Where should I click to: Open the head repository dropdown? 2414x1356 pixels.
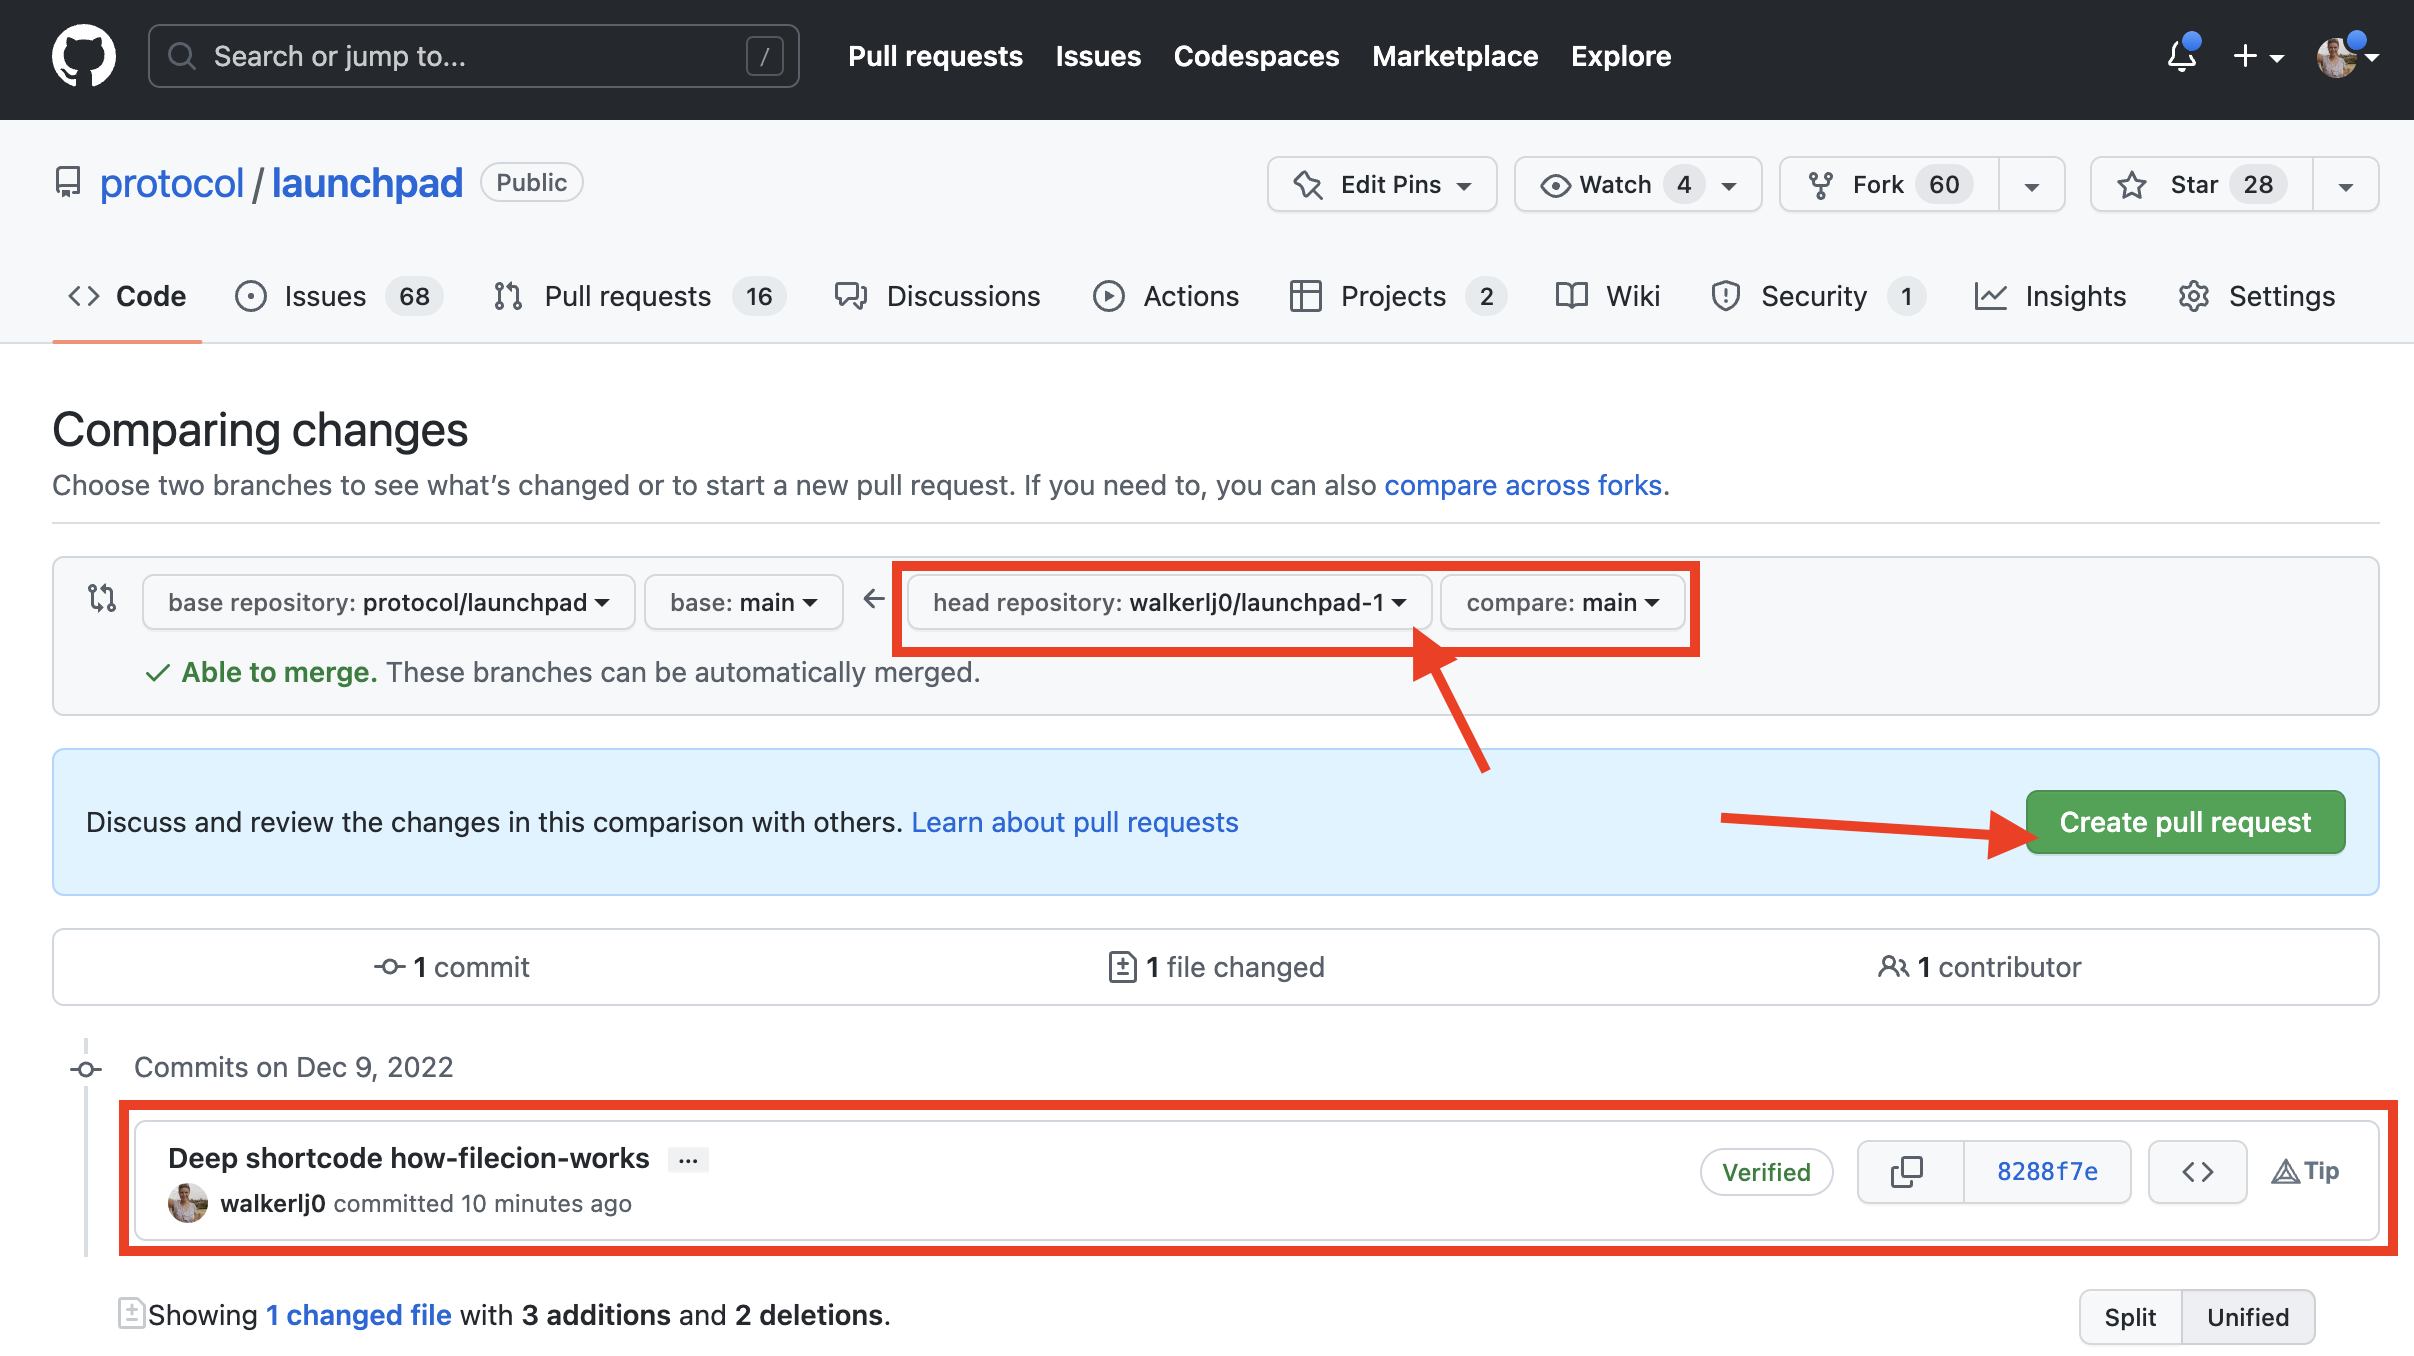point(1169,602)
